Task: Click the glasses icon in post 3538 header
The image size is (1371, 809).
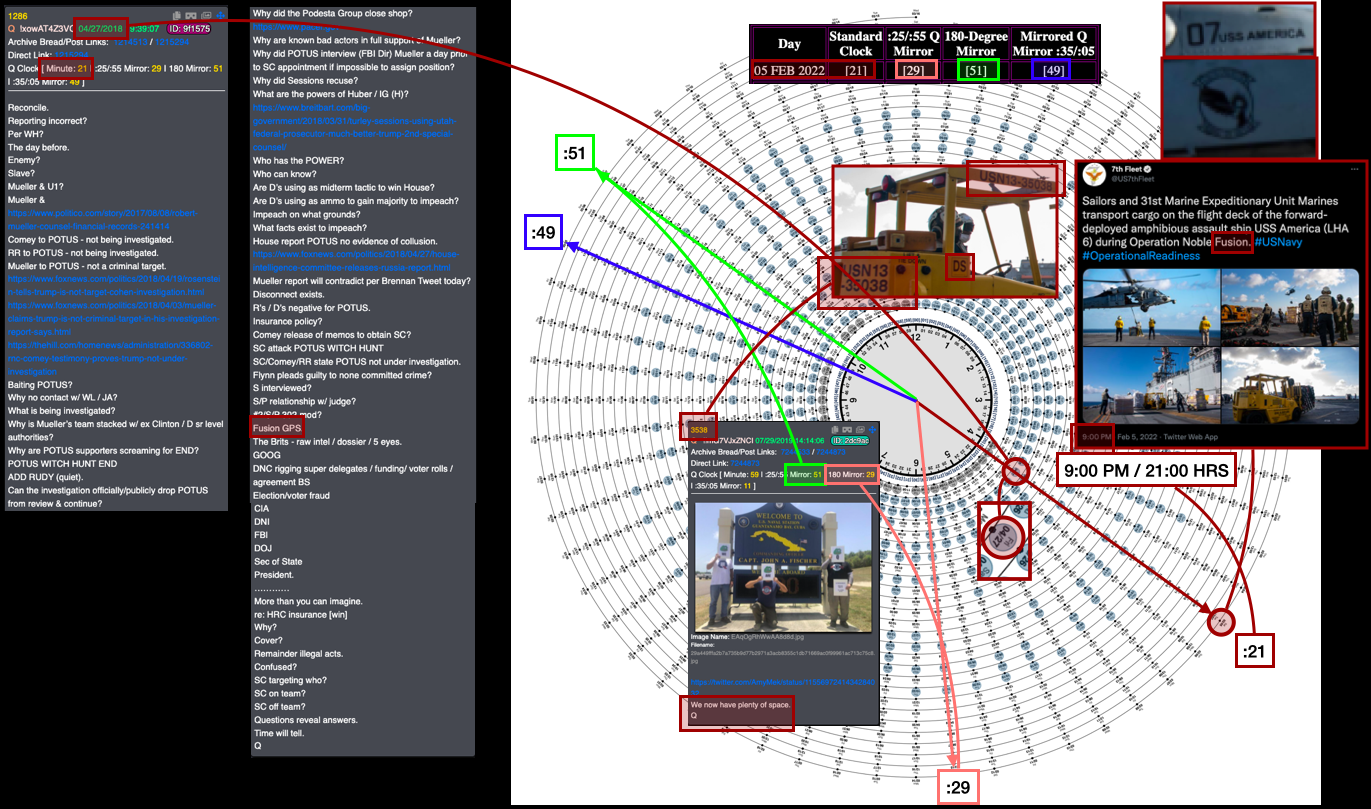Action: point(847,430)
